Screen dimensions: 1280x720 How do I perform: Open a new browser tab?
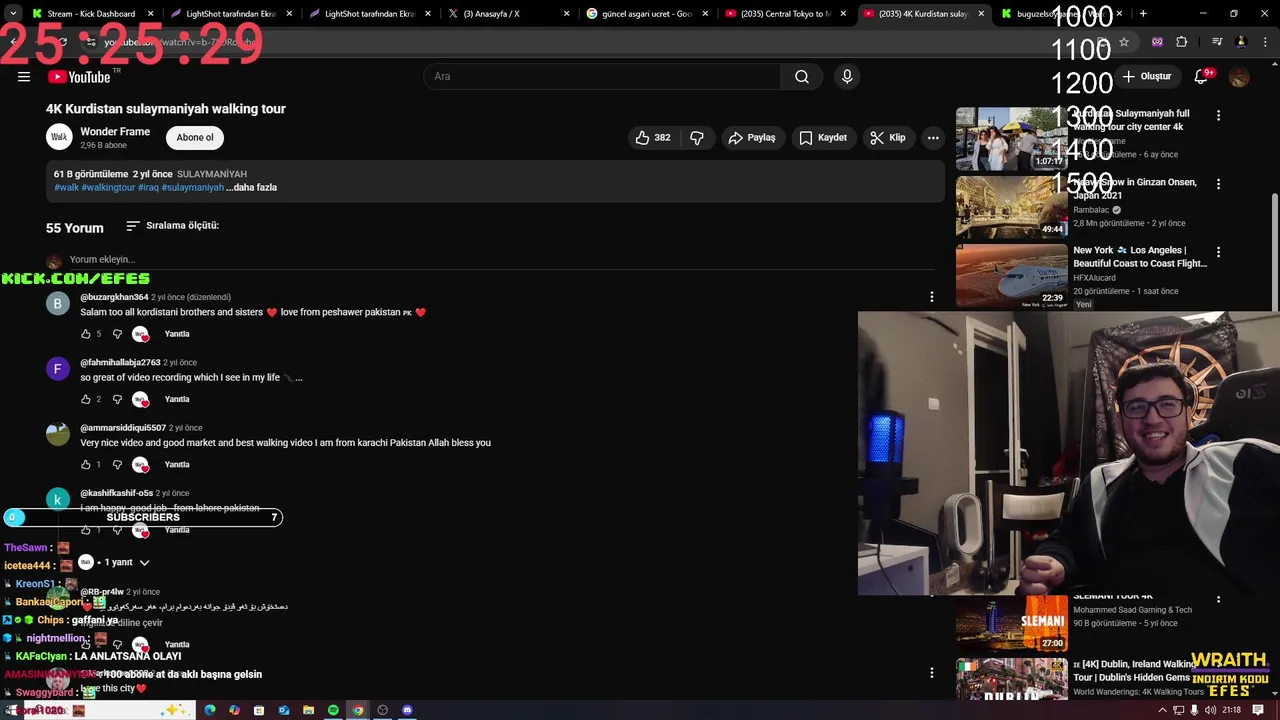coord(1143,14)
